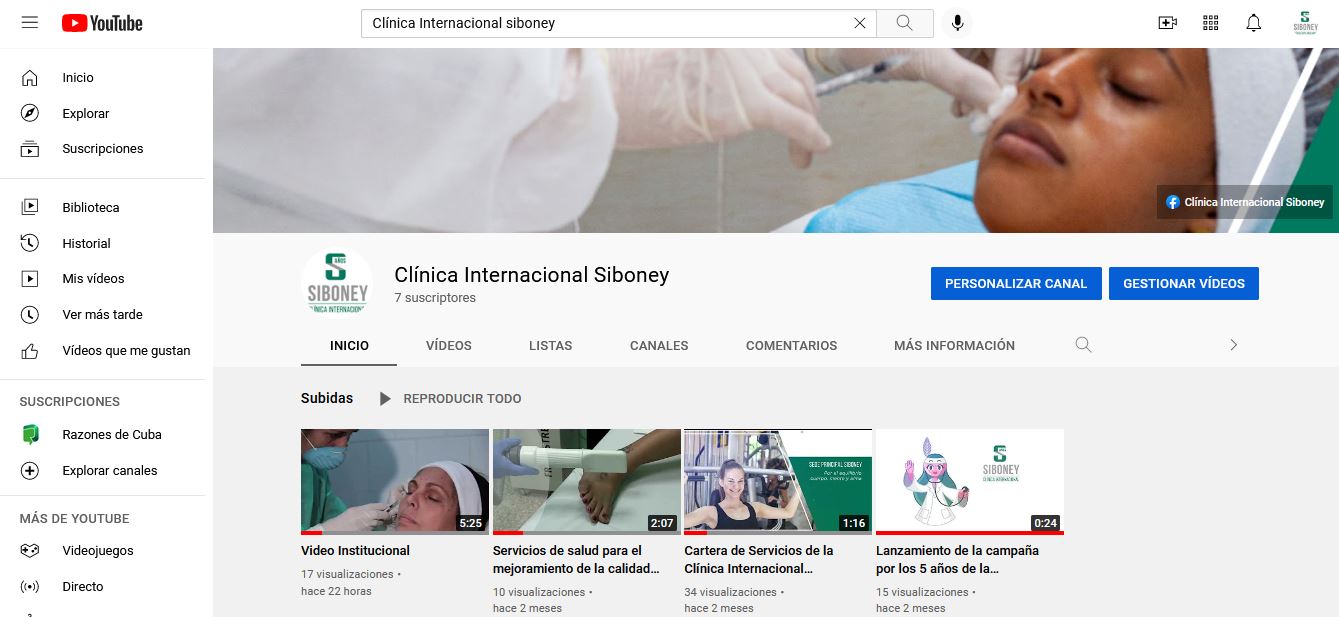Click the YouTube logo

[102, 23]
